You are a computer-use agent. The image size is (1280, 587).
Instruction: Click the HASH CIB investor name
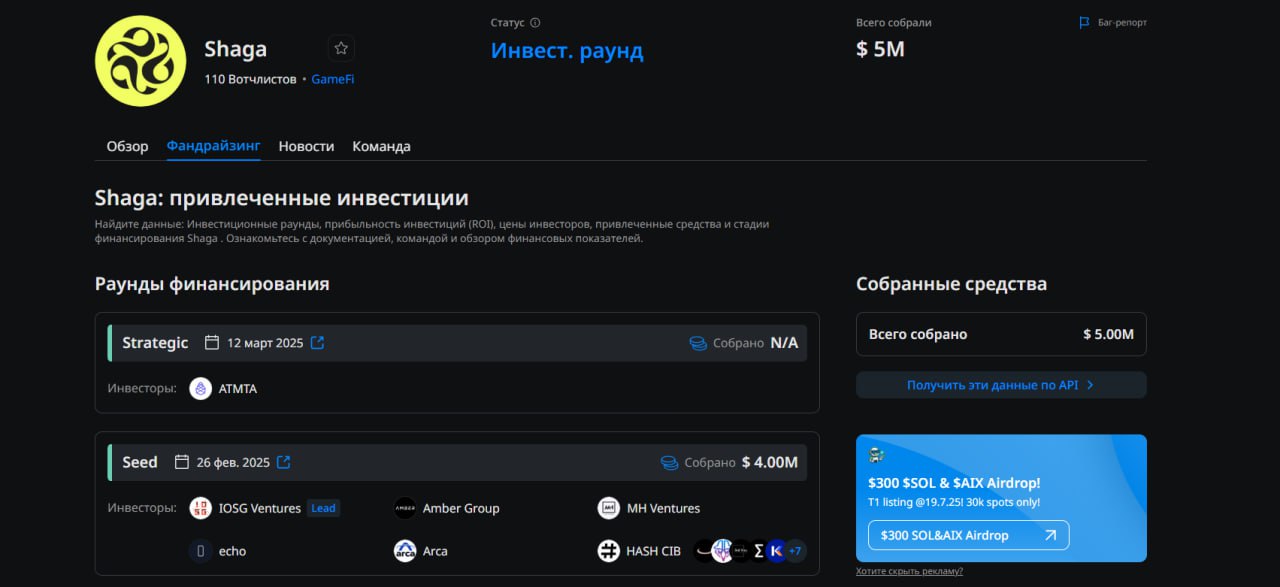654,551
